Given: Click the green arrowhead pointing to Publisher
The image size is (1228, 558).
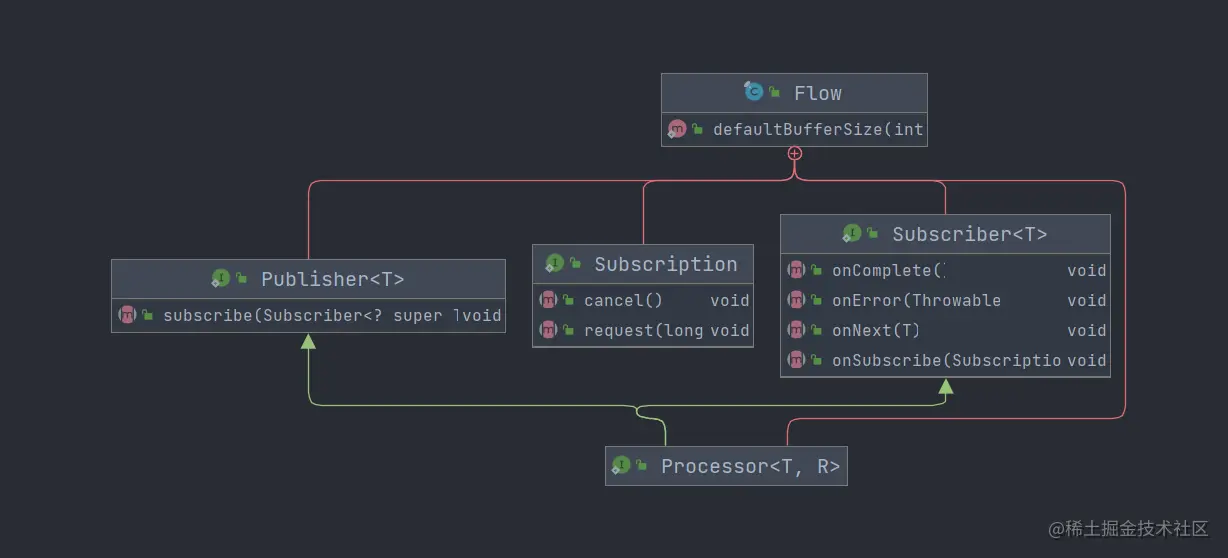Looking at the screenshot, I should click(x=308, y=341).
